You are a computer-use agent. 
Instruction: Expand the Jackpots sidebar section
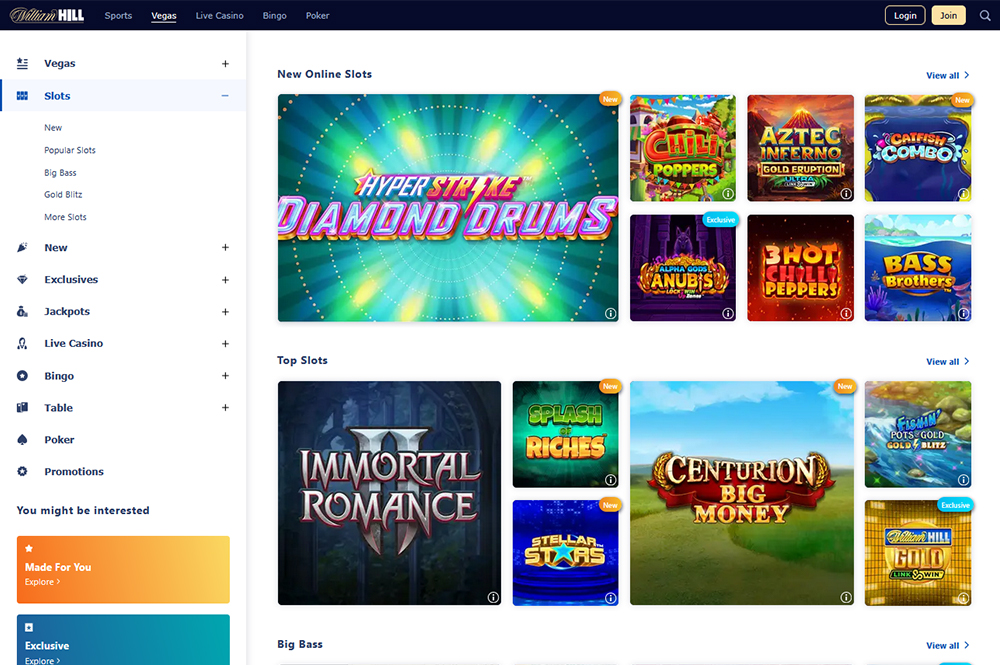[x=225, y=312]
